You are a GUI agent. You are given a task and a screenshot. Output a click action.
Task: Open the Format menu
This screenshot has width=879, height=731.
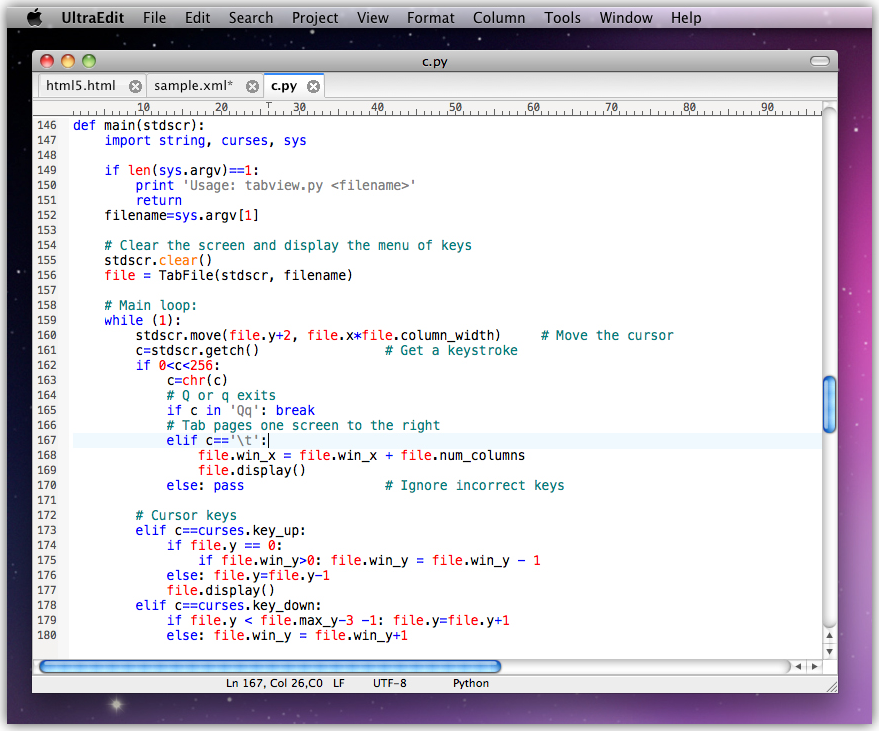pyautogui.click(x=430, y=17)
